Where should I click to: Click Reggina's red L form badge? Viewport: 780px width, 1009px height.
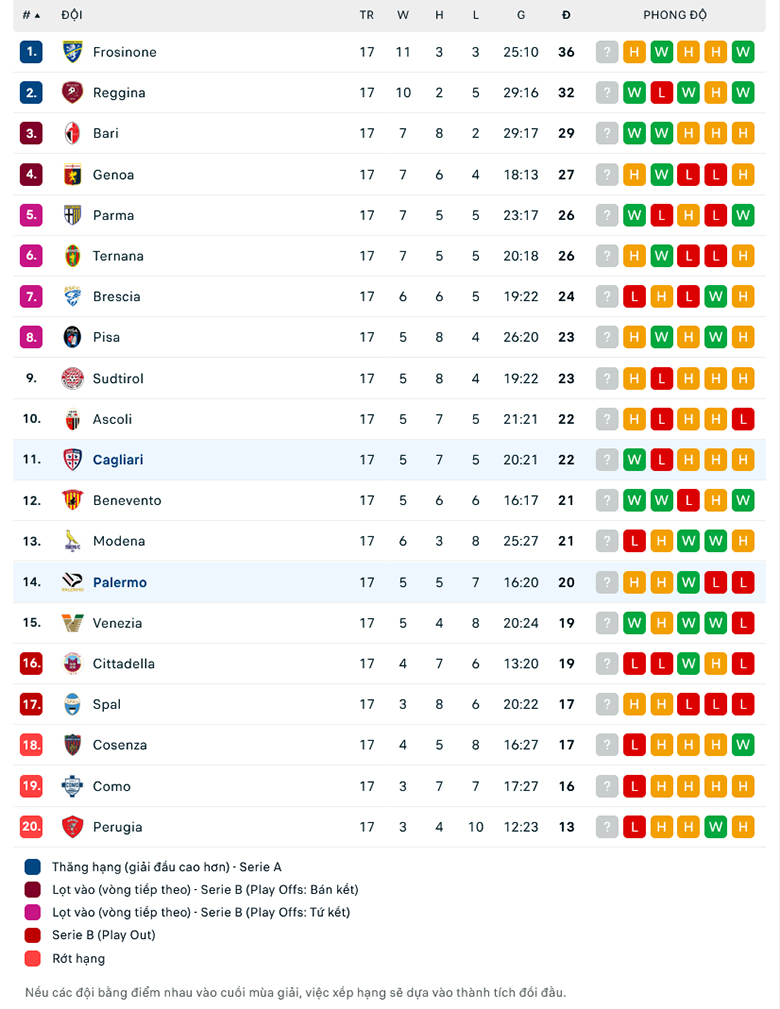coord(661,93)
